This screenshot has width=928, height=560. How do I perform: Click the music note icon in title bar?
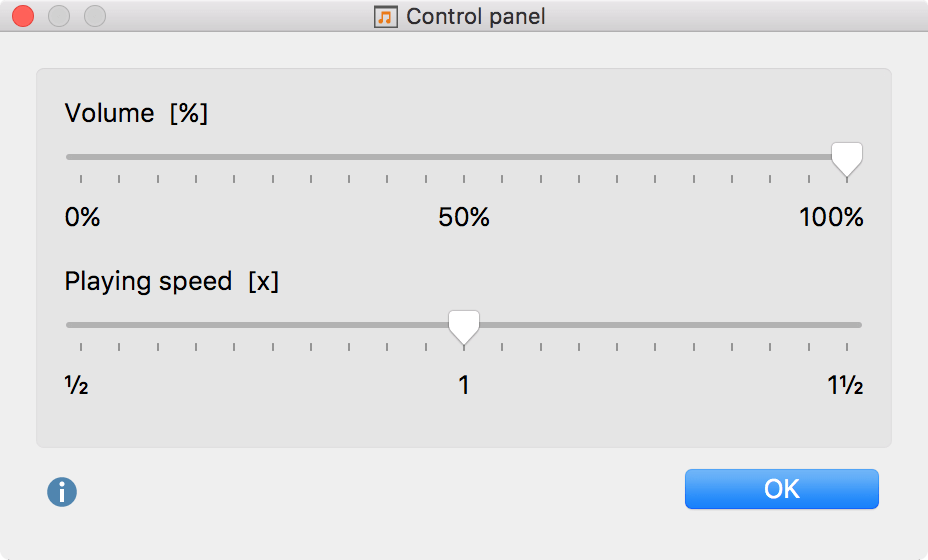click(x=385, y=17)
